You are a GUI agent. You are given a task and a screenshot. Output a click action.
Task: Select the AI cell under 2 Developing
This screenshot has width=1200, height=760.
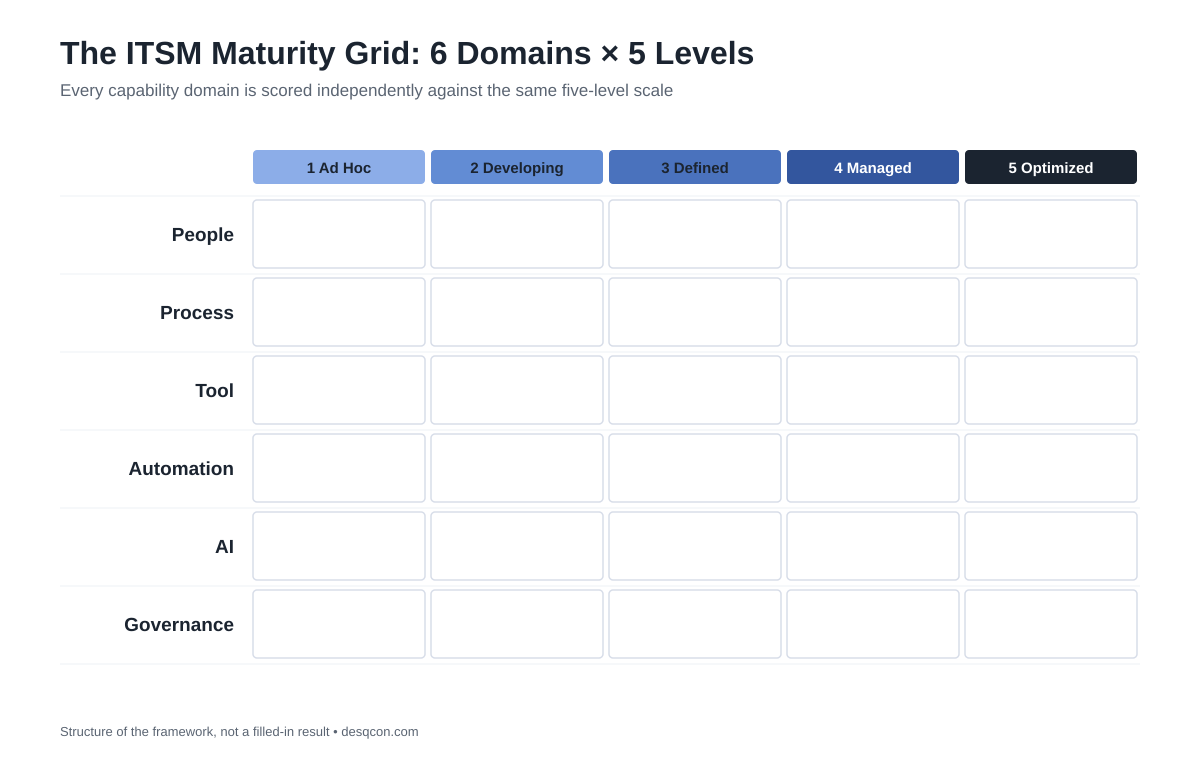(517, 546)
